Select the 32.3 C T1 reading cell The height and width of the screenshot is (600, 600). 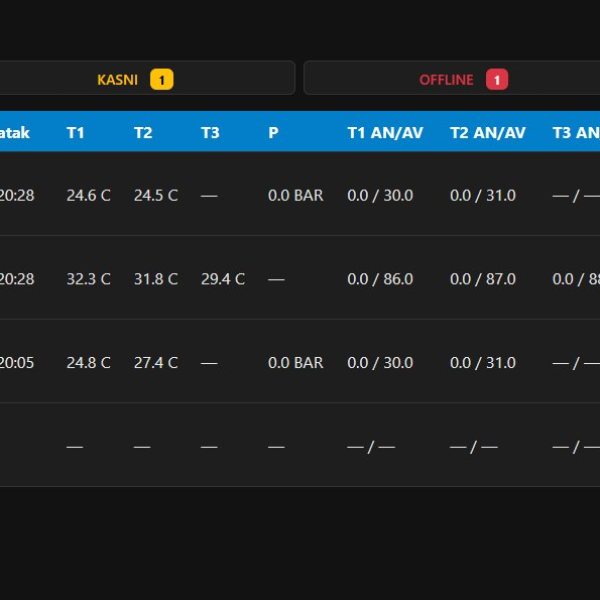coord(88,279)
